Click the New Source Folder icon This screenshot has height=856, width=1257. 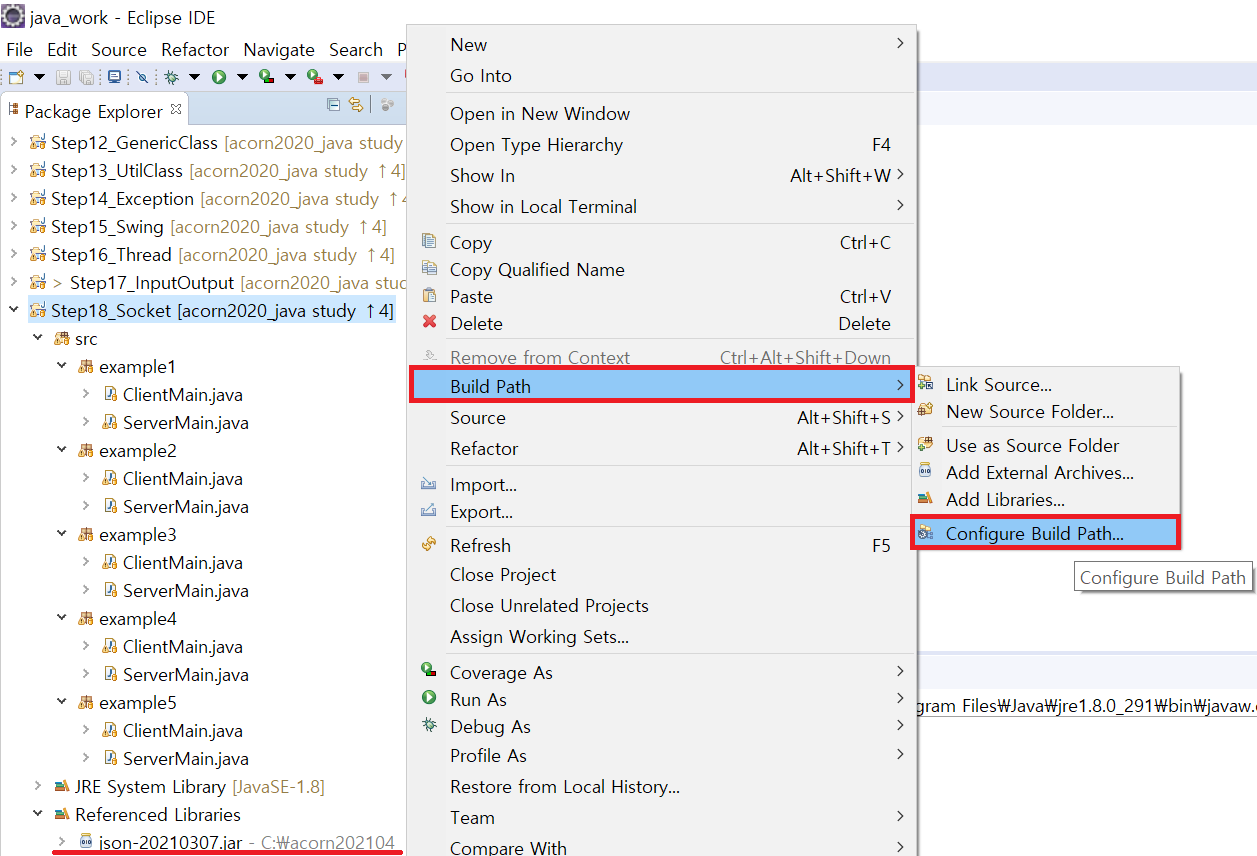(926, 411)
